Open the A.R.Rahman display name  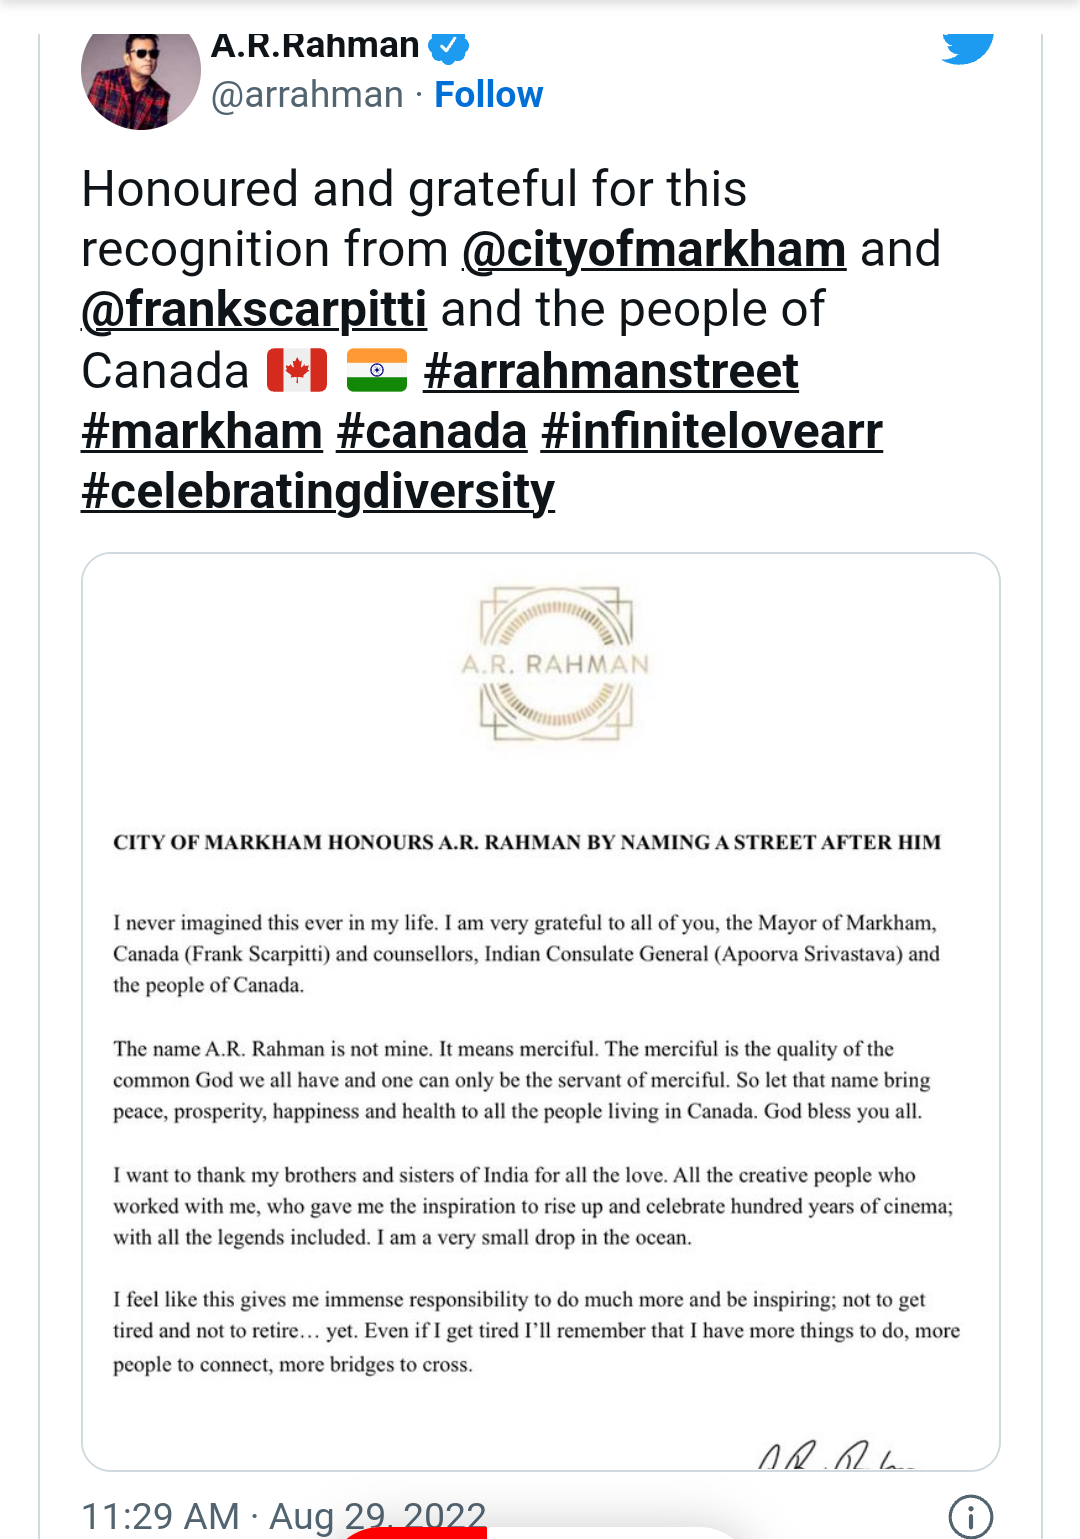point(315,46)
